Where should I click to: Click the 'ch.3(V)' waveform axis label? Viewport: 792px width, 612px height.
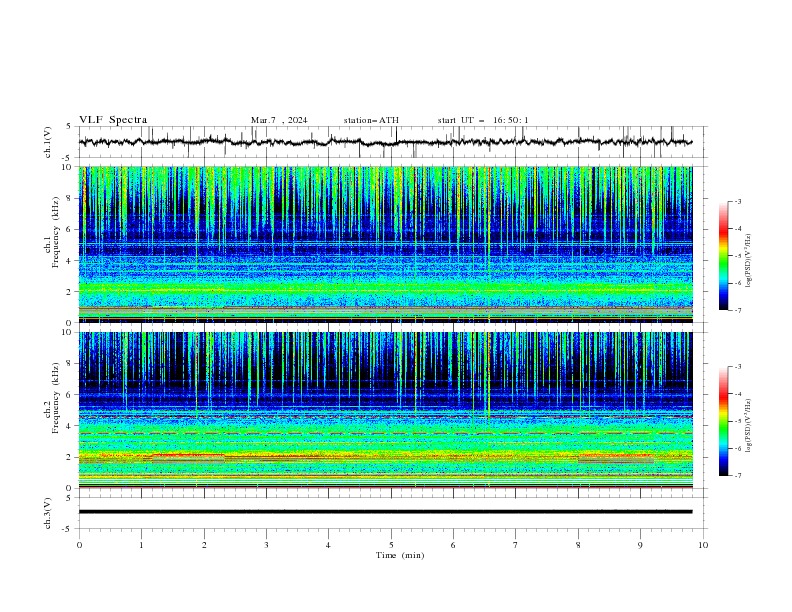click(48, 513)
